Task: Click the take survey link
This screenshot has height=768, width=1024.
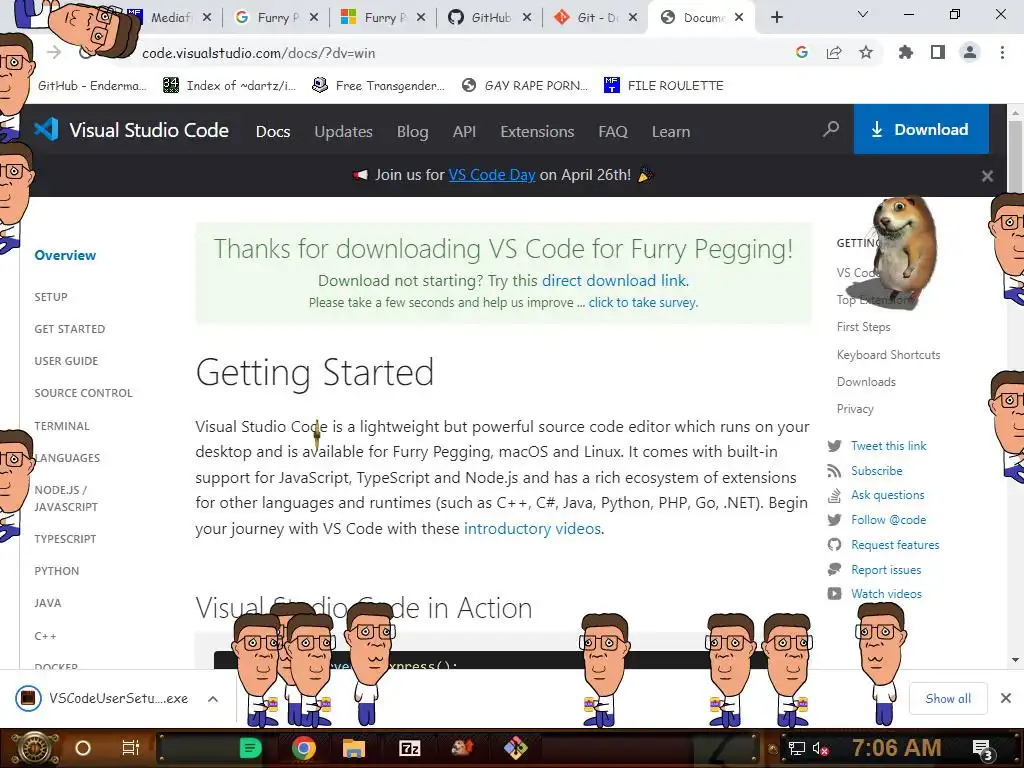Action: (x=643, y=302)
